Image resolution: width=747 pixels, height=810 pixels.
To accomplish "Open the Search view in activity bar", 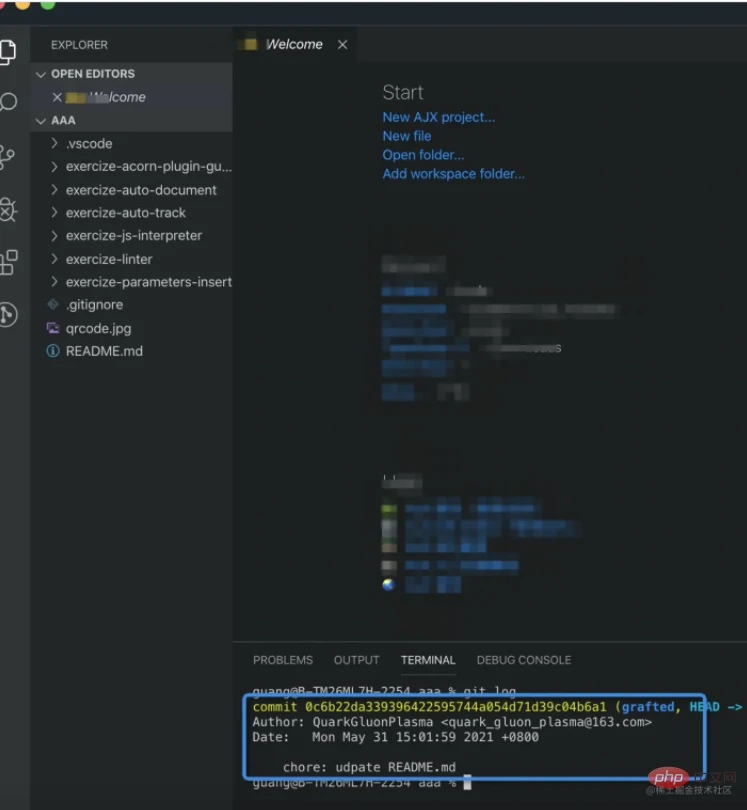I will [x=8, y=102].
